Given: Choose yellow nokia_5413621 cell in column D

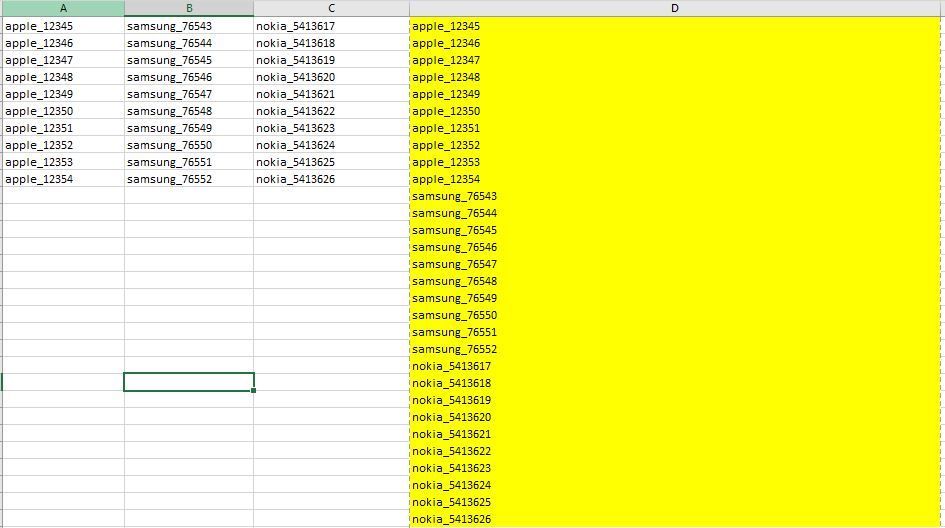Looking at the screenshot, I should click(675, 434).
